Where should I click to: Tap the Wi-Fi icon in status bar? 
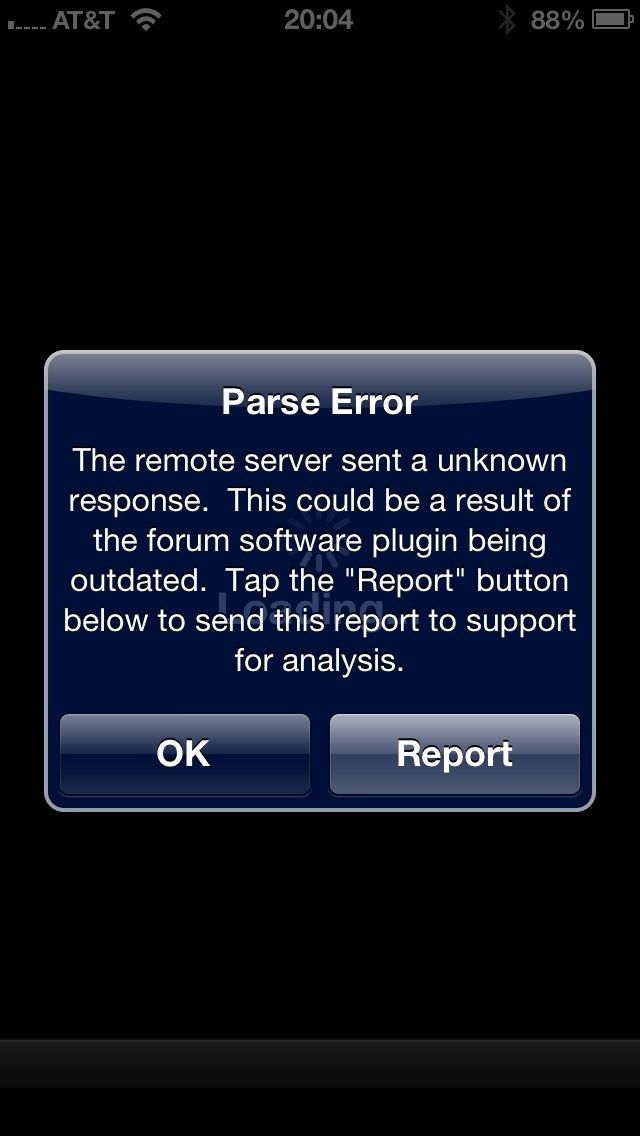click(x=146, y=20)
